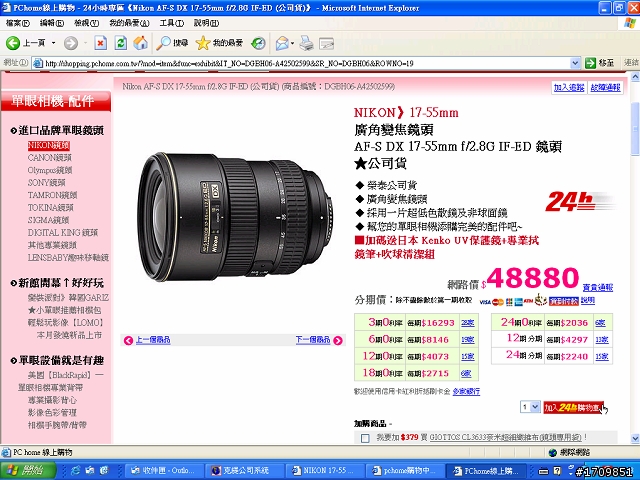This screenshot has width=640, height=480.
Task: Select CANON鏡頭 in sidebar
Action: tap(49, 158)
